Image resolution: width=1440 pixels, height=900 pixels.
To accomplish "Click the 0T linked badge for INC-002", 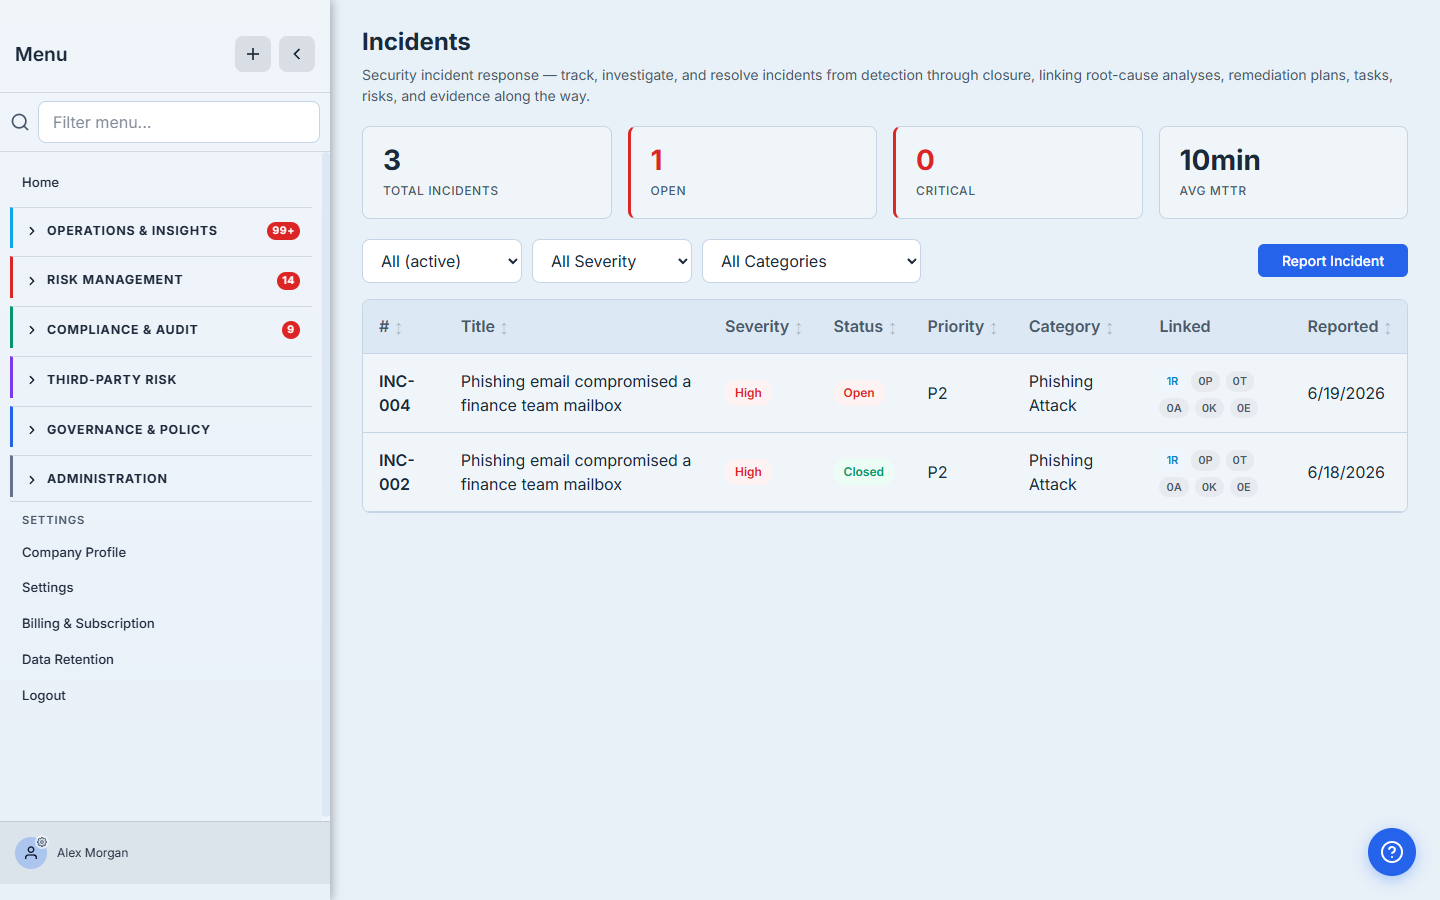I will click(1240, 460).
